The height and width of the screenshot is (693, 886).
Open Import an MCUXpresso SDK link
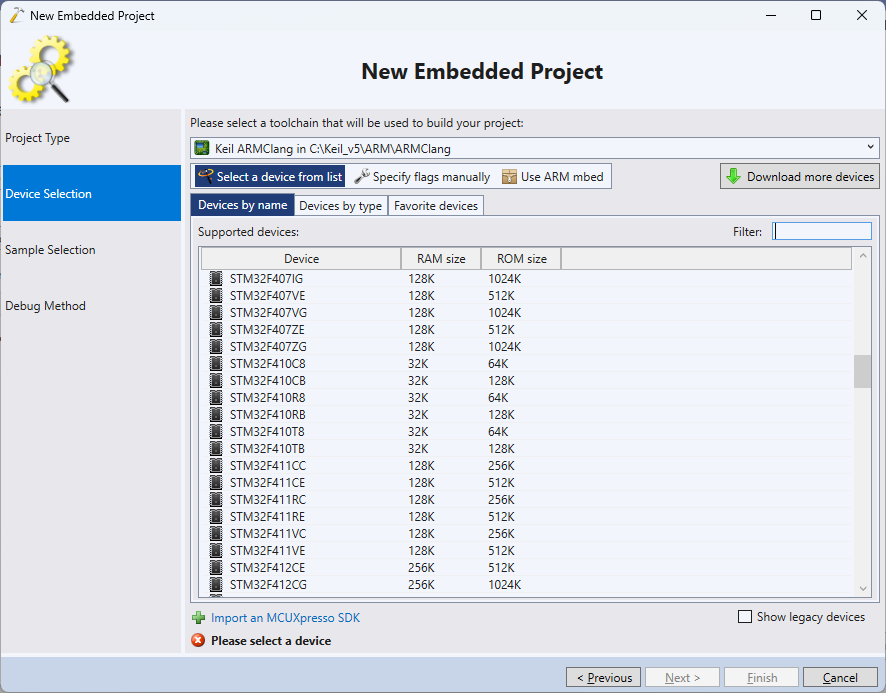coord(285,618)
